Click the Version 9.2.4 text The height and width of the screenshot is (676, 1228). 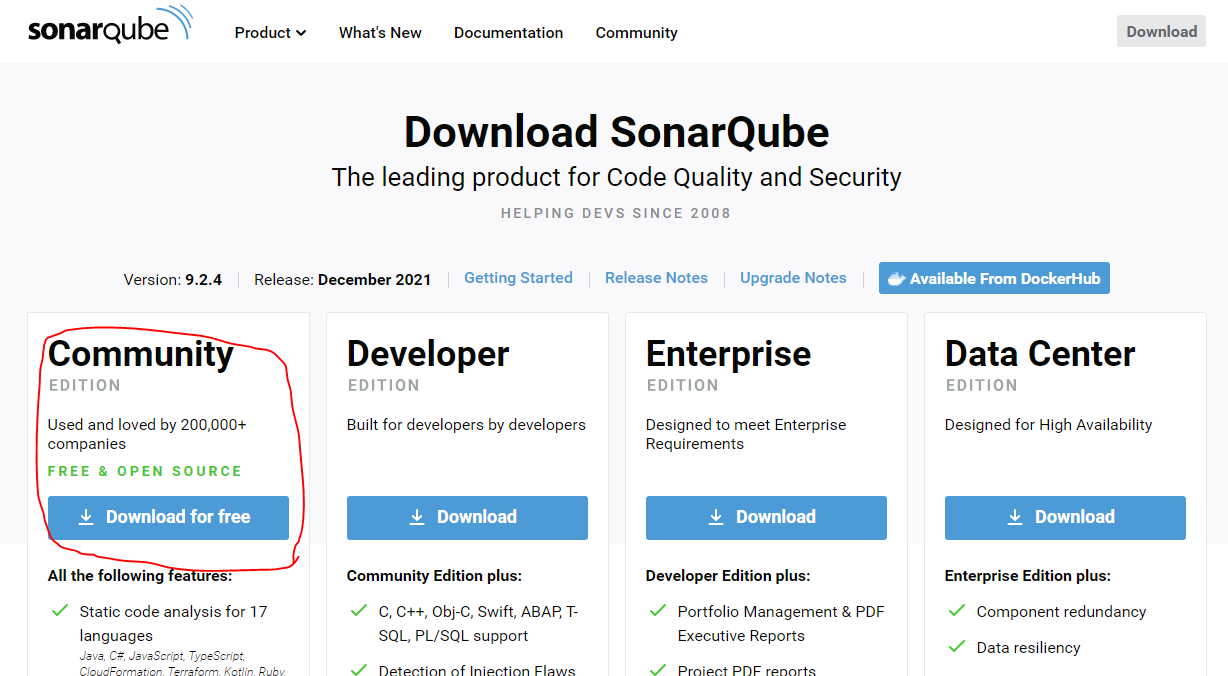point(173,280)
